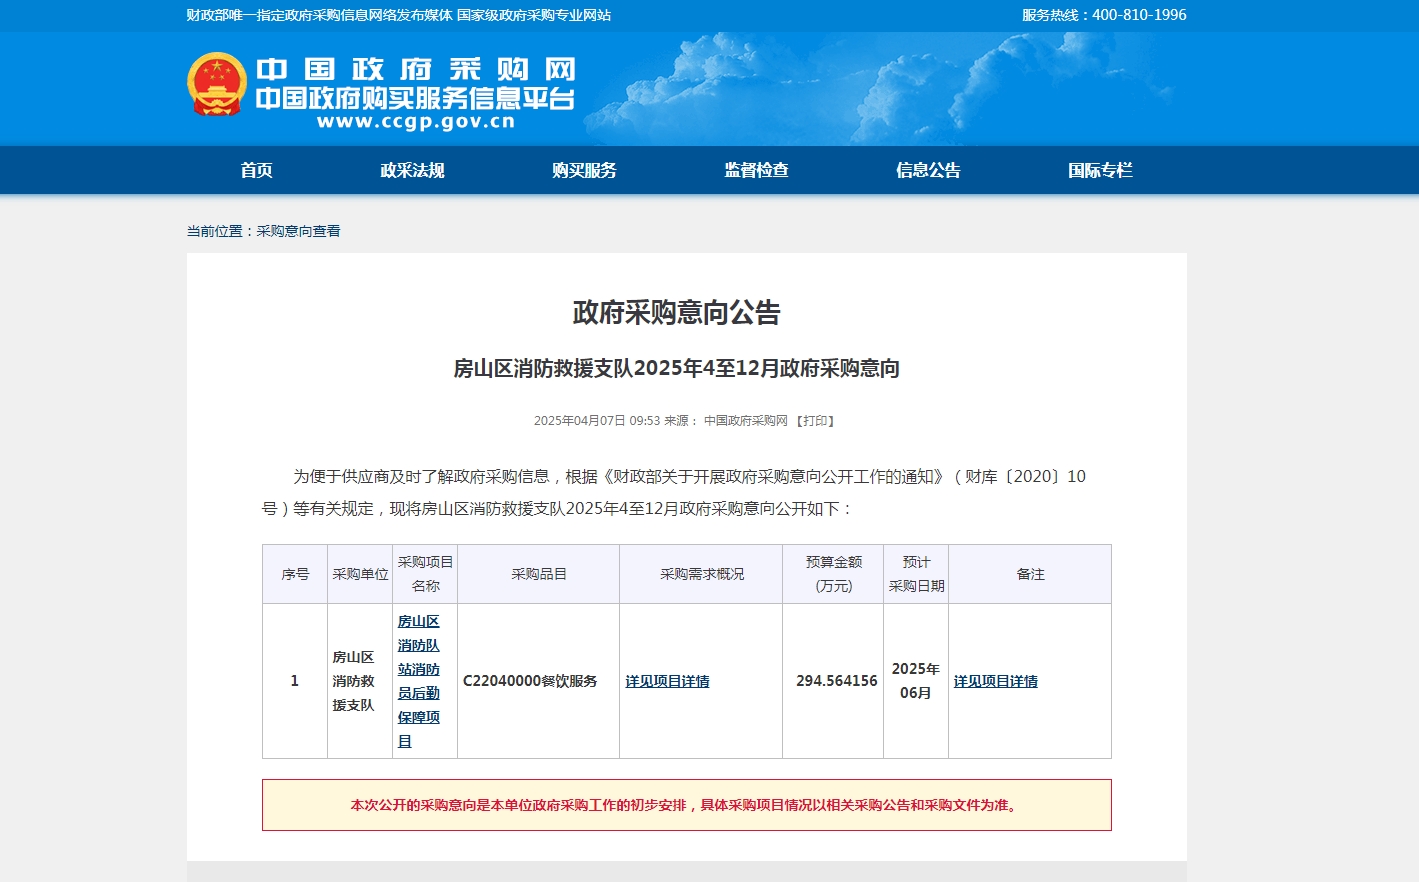Go to 购买服务 in navigation bar
This screenshot has height=882, width=1419.
click(584, 170)
